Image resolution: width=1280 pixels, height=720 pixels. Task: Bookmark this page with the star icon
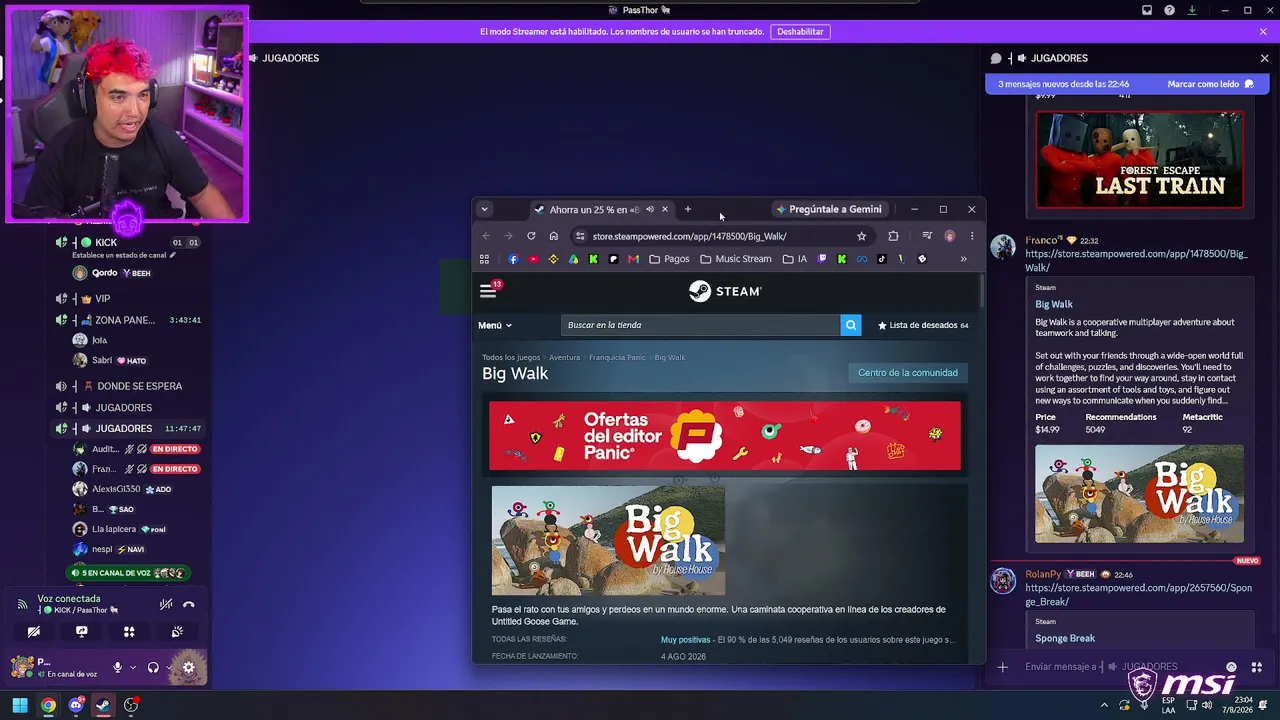[861, 236]
